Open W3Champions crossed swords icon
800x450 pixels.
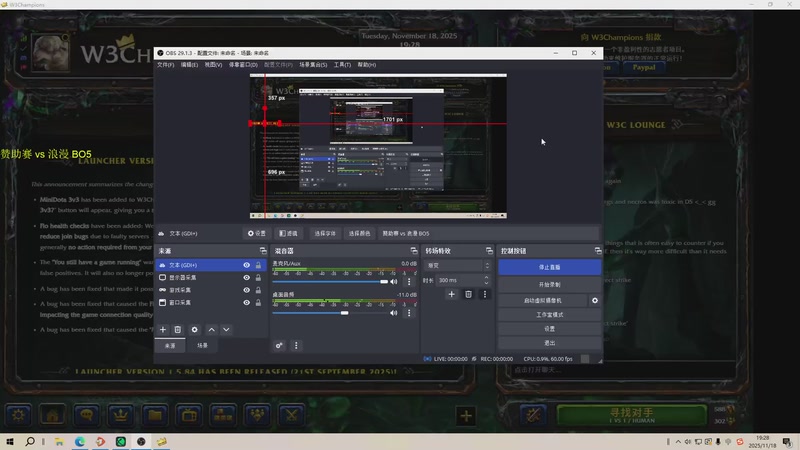[292, 415]
